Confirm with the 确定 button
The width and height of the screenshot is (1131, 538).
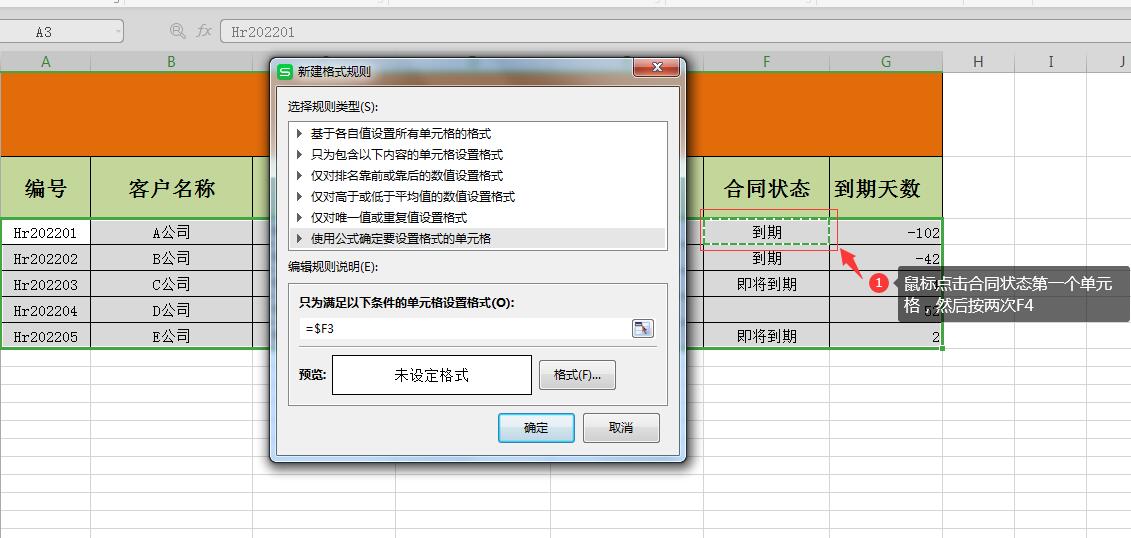[x=536, y=428]
